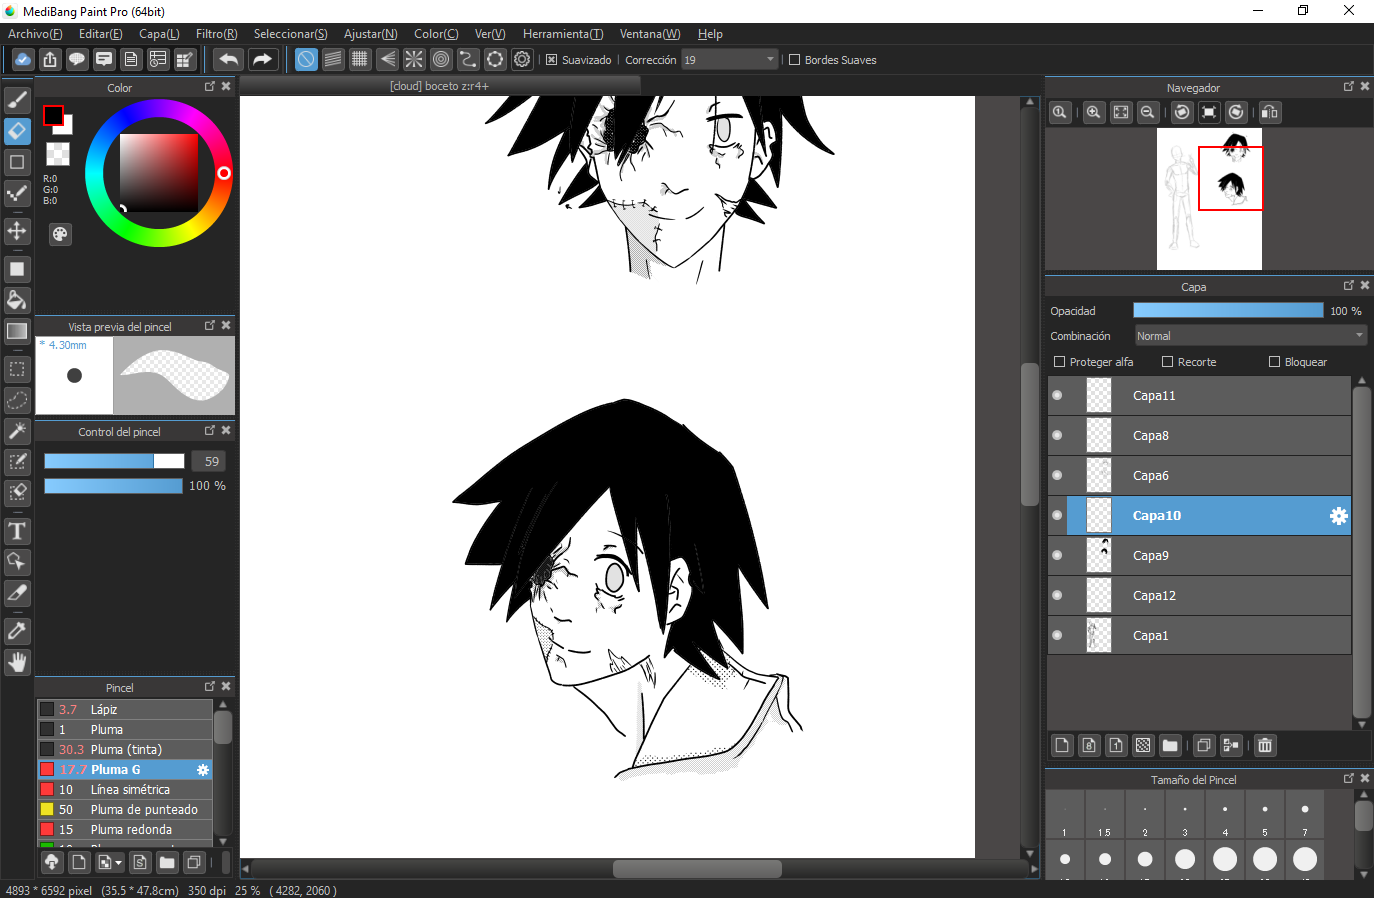Select the Lasso selection tool
The image size is (1376, 900).
click(x=17, y=400)
